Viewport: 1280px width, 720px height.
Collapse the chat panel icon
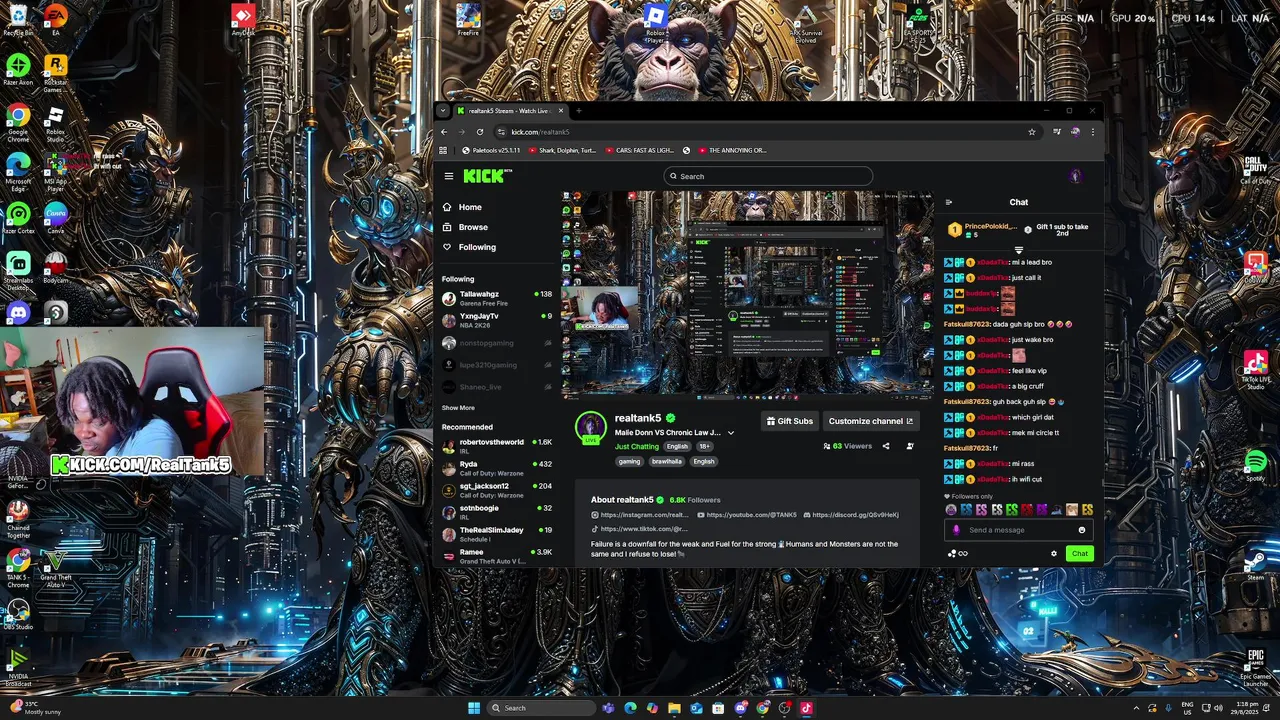pyautogui.click(x=949, y=202)
